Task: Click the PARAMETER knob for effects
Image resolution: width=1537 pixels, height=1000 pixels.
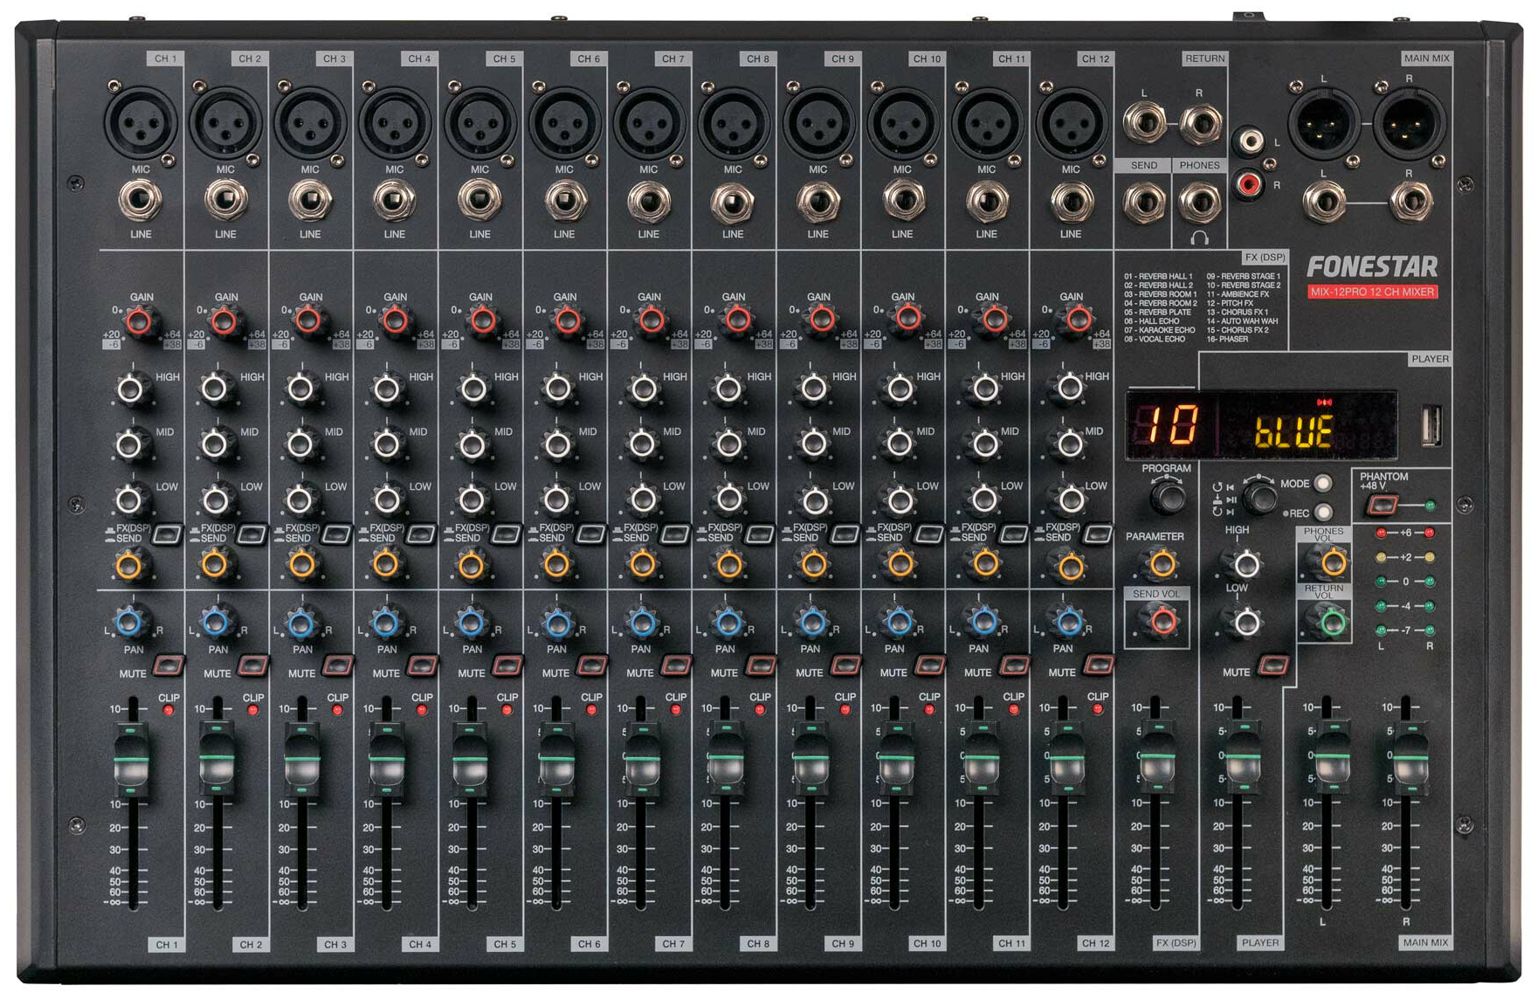Action: pos(1161,565)
